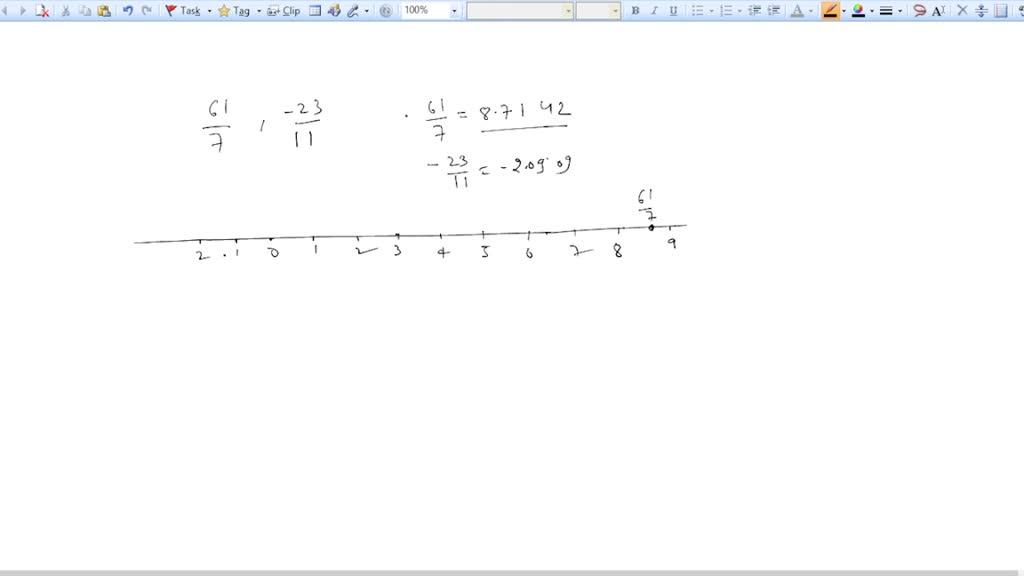Click the back navigation arrow
The height and width of the screenshot is (576, 1024).
pyautogui.click(x=4, y=12)
